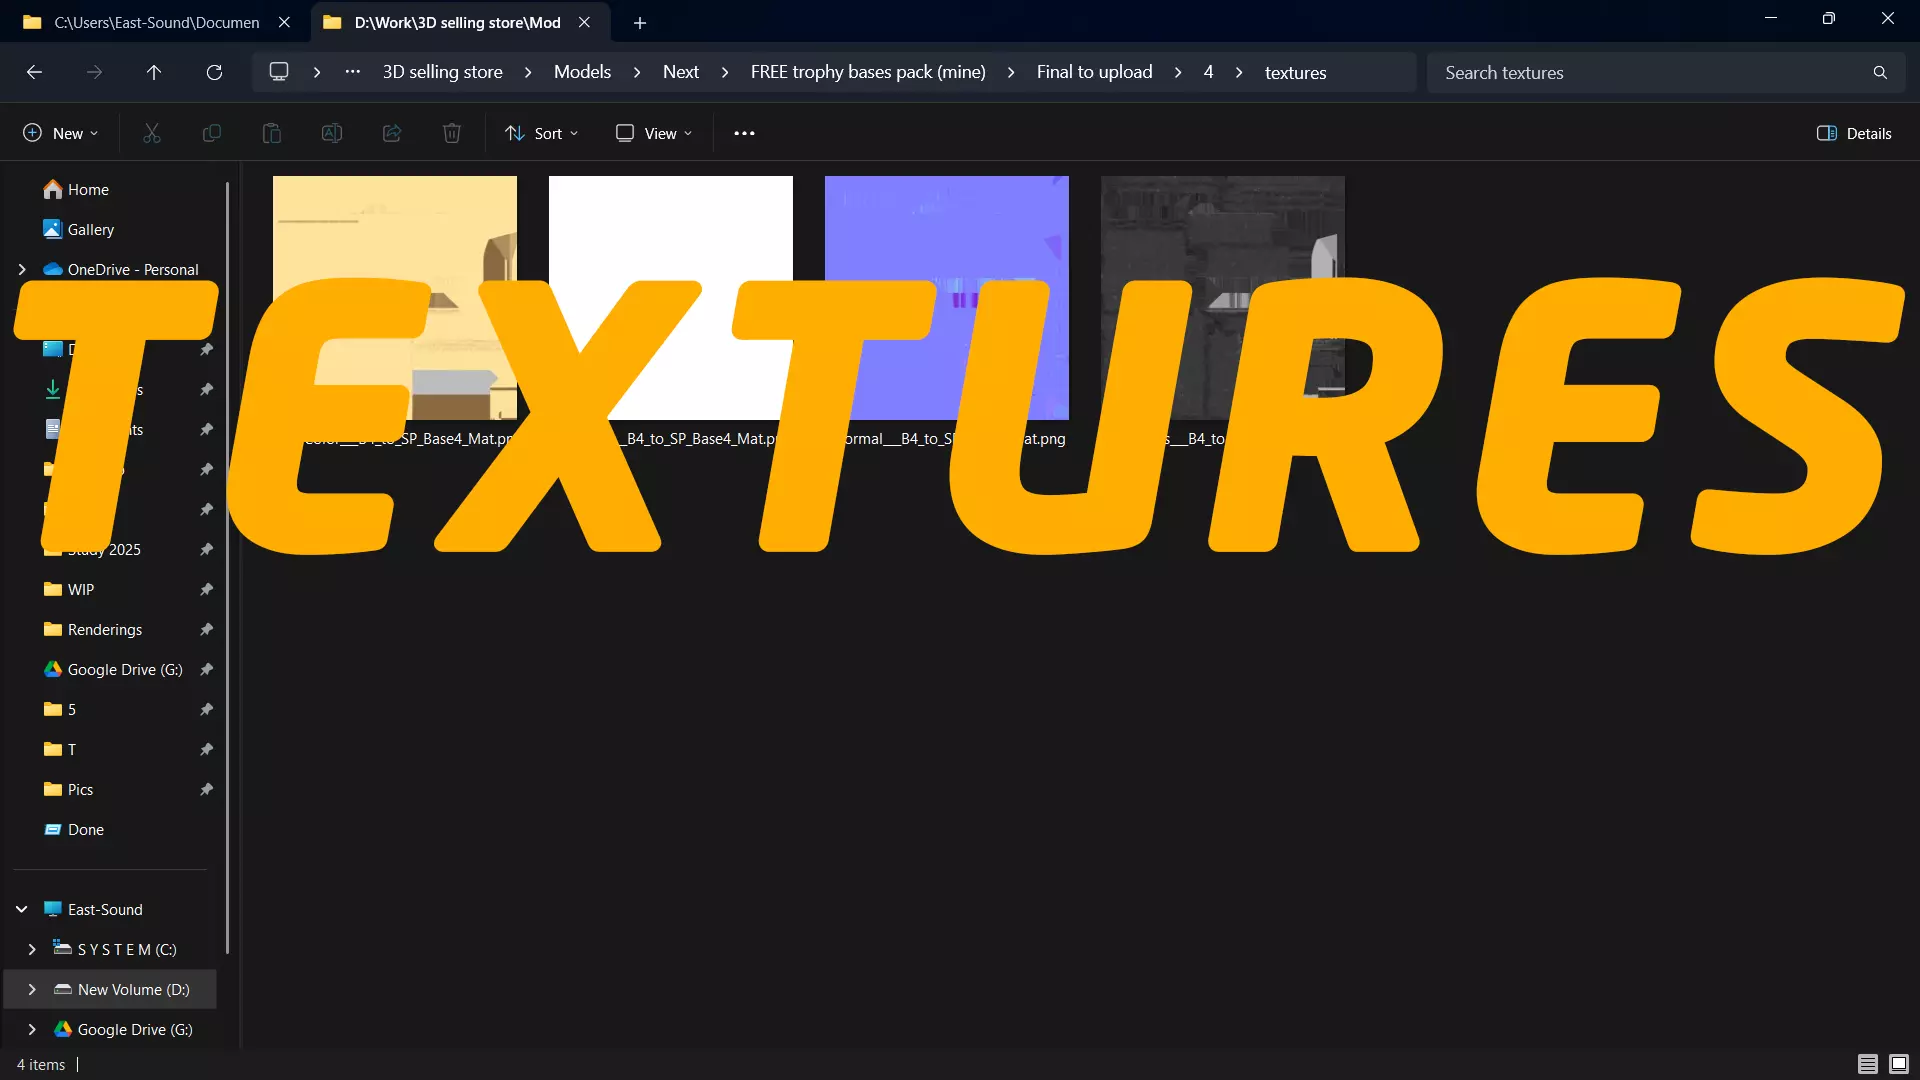1920x1080 pixels.
Task: Click the Refresh icon in navigation bar
Action: pyautogui.click(x=214, y=72)
